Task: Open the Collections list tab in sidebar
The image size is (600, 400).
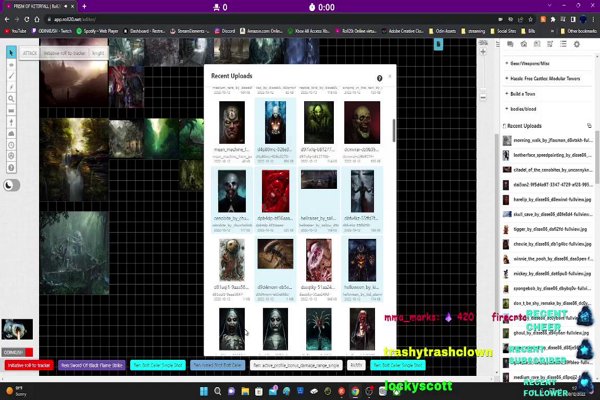Action: [x=563, y=44]
